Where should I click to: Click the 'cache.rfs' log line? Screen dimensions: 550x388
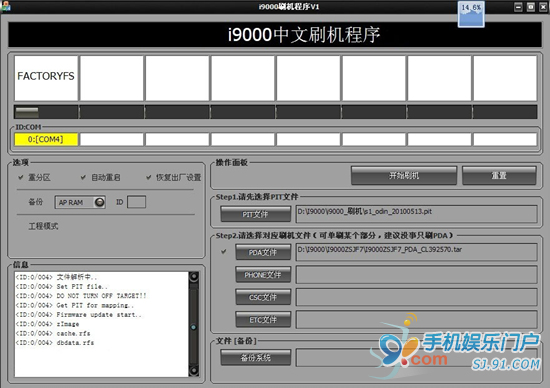53,333
